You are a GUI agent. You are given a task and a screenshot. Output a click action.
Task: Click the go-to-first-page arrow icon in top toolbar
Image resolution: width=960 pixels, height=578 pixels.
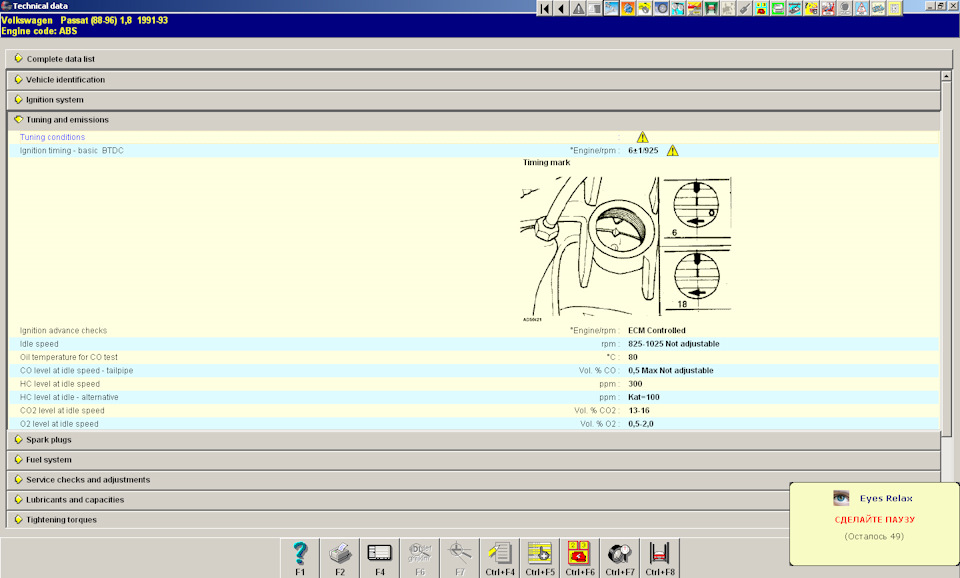click(x=544, y=9)
